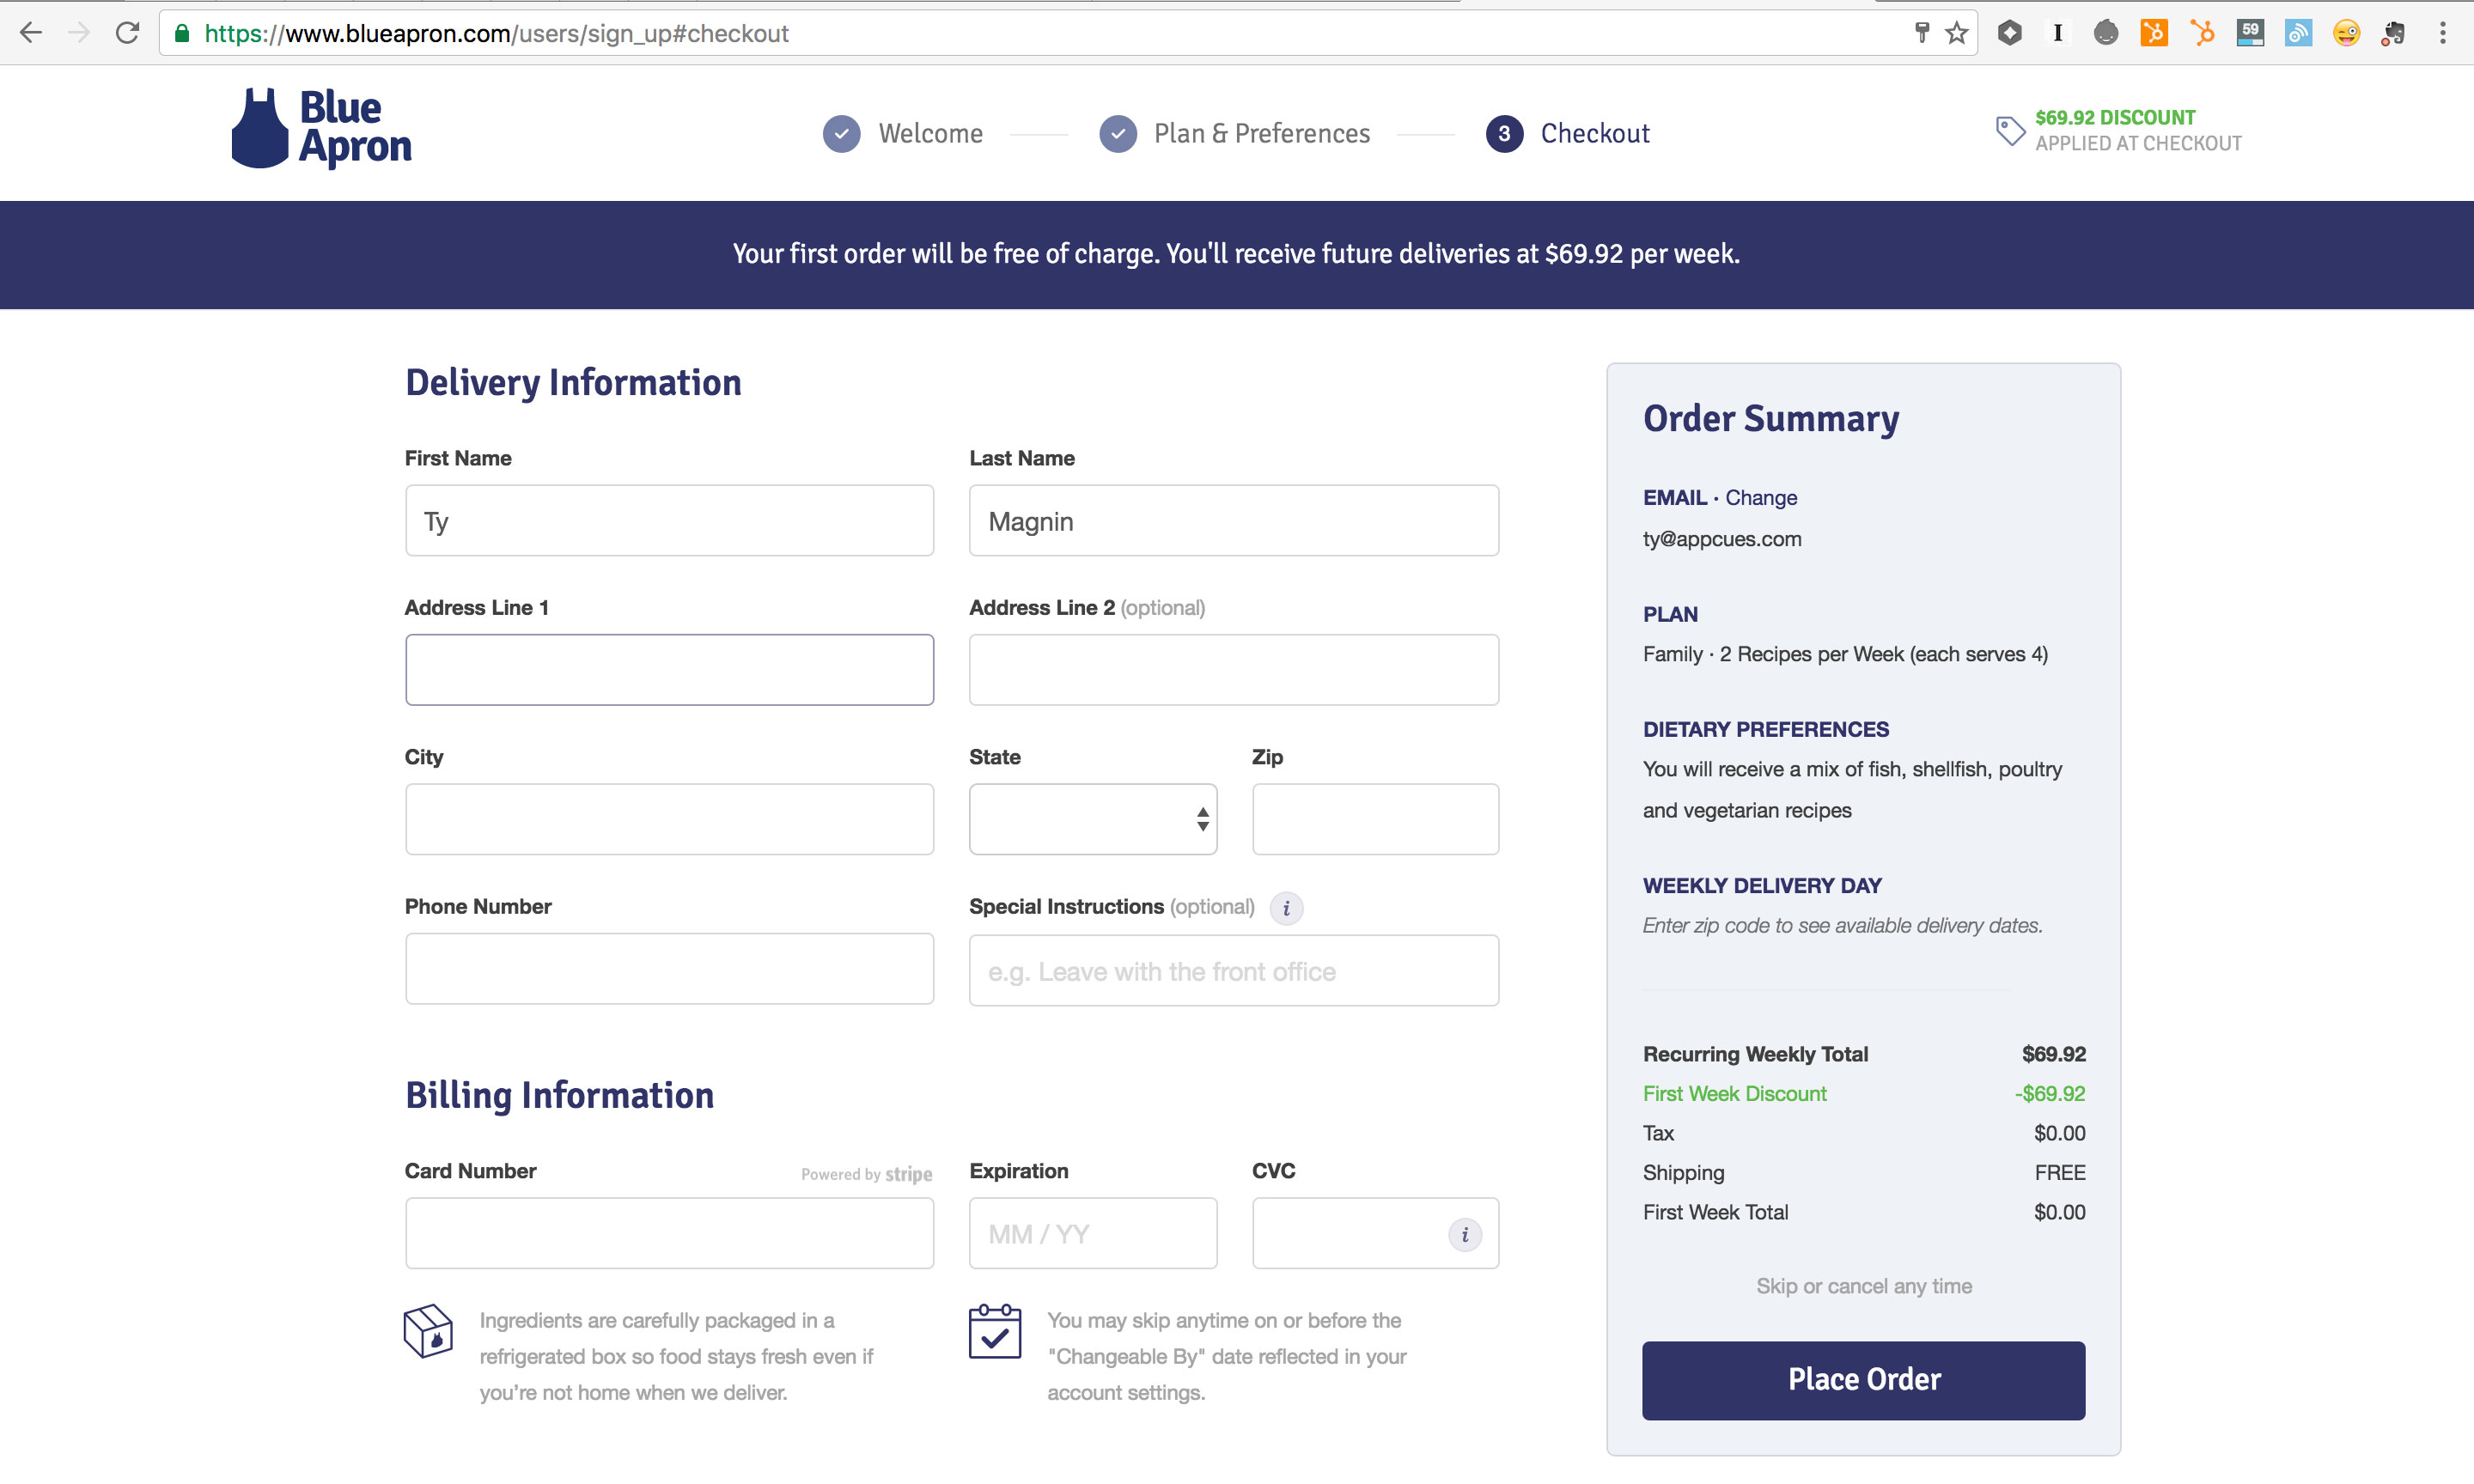Click the browser forward arrow

pyautogui.click(x=79, y=33)
